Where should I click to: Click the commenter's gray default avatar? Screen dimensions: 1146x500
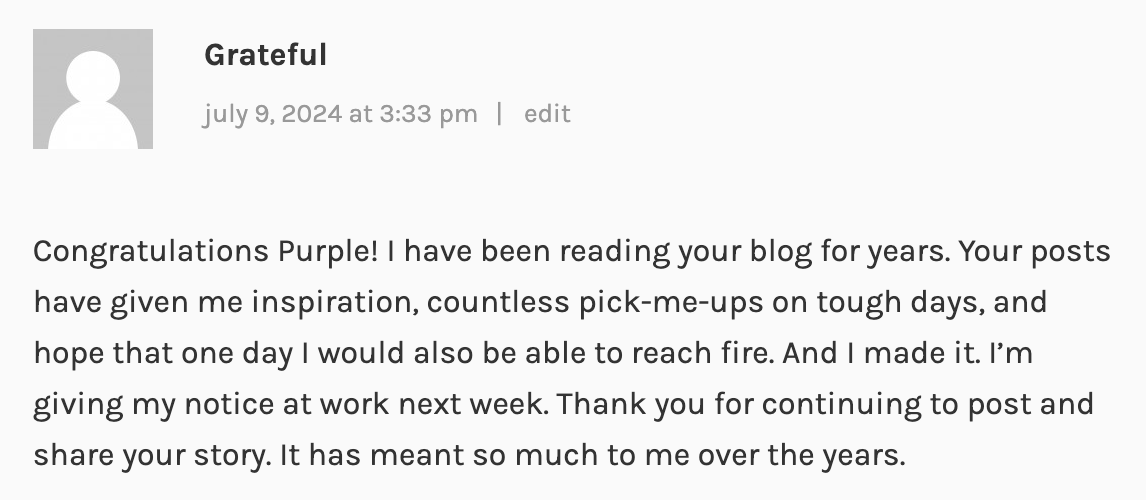coord(93,89)
